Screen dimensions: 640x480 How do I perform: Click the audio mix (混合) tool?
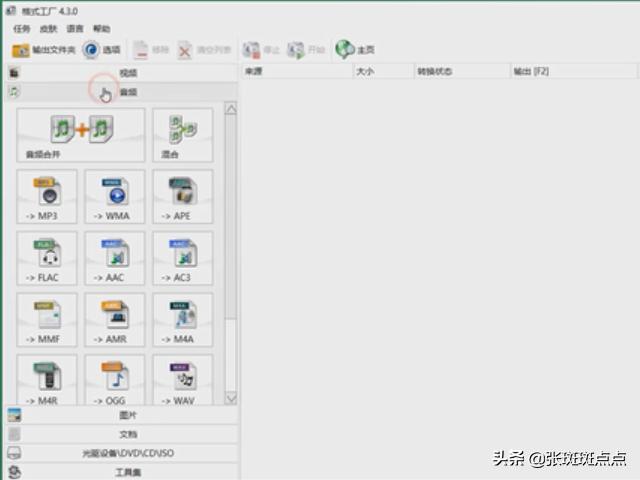(x=182, y=135)
